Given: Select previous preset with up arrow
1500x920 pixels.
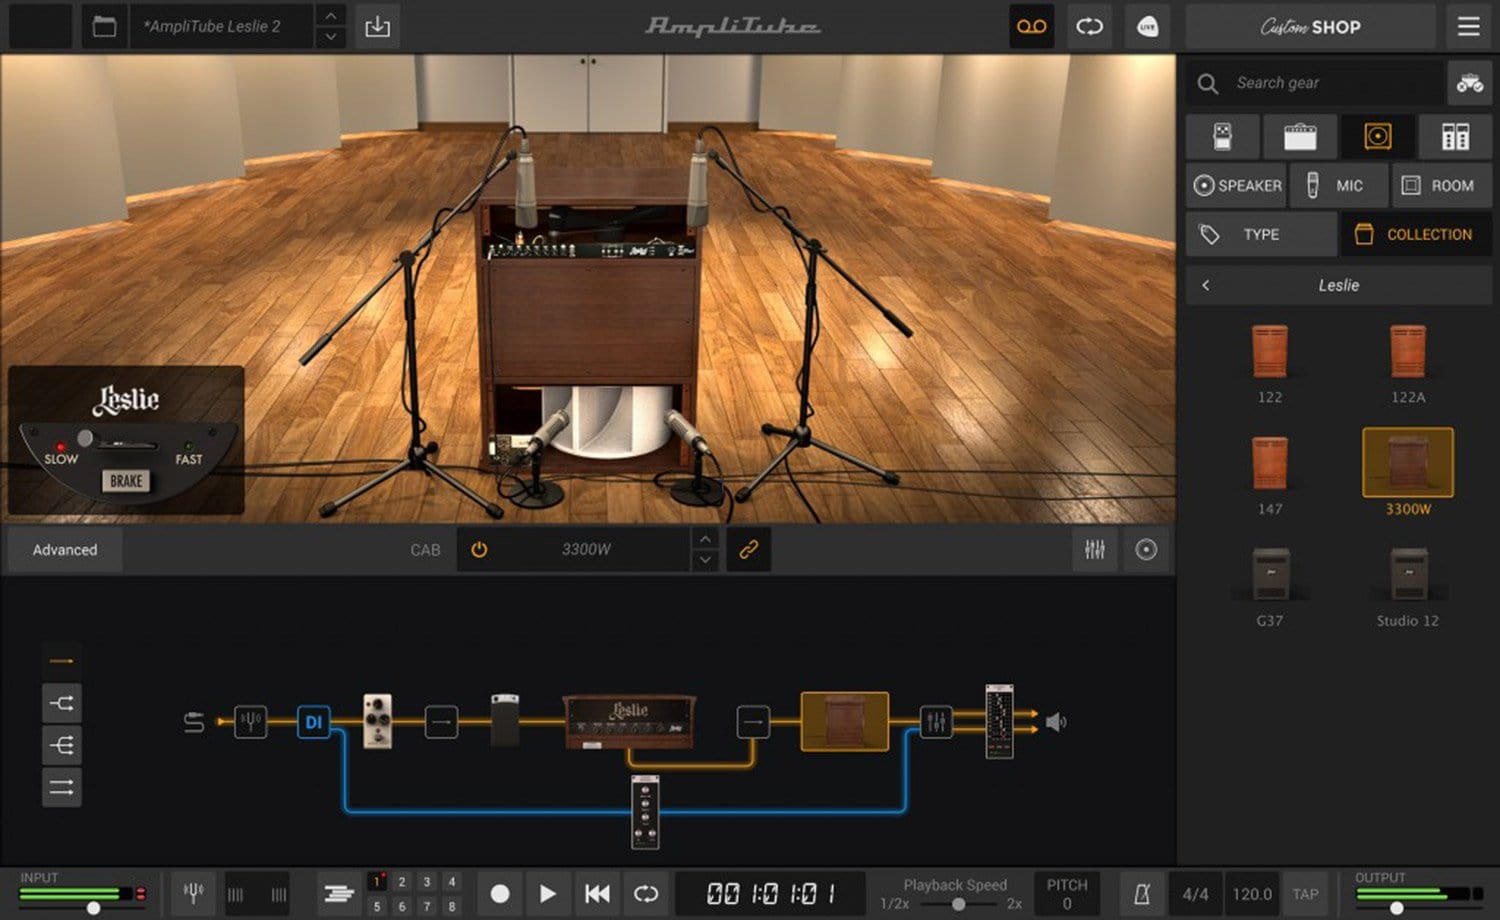Looking at the screenshot, I should (x=330, y=16).
